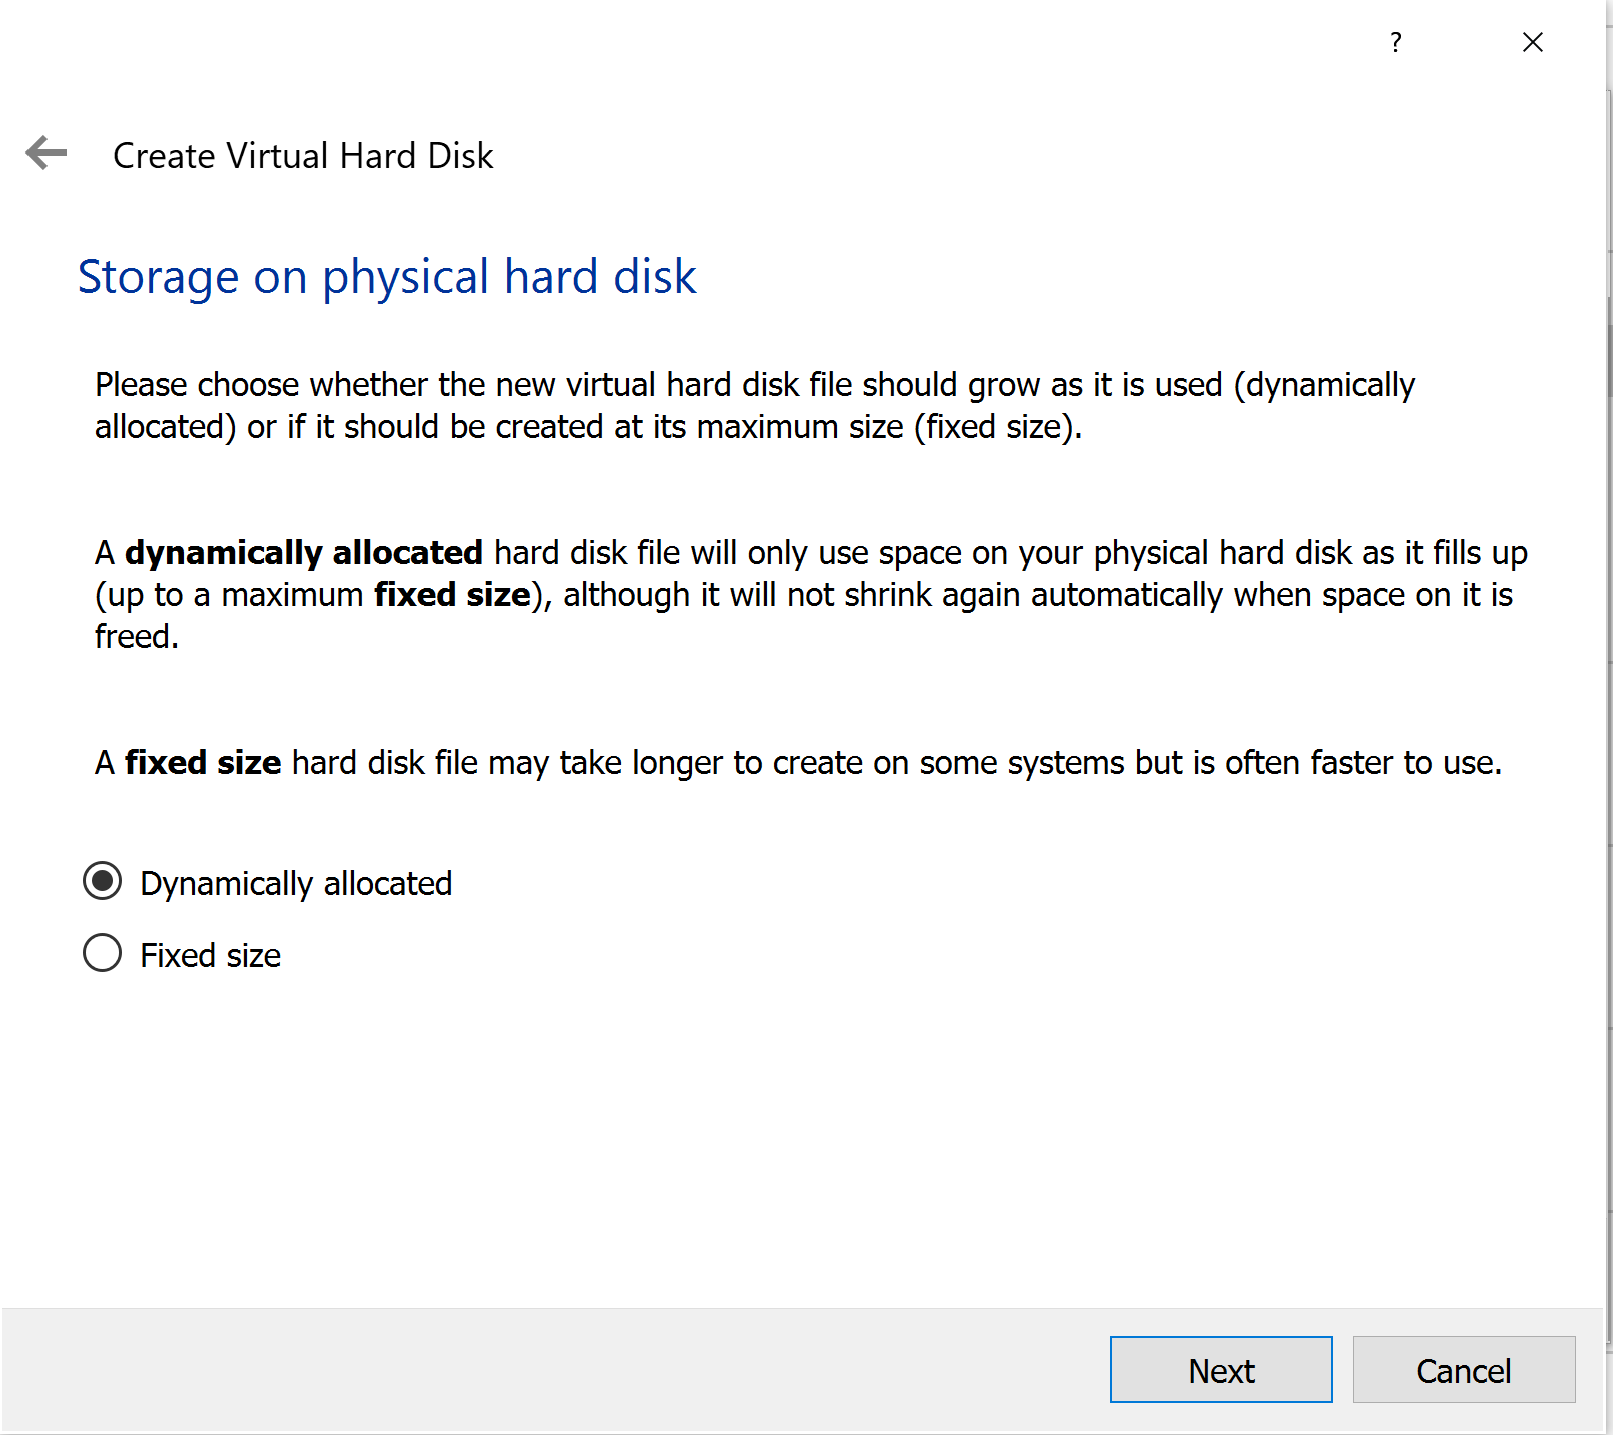Click "(dynamically" ending the first paragraph line
Image resolution: width=1613 pixels, height=1435 pixels.
coord(1324,385)
